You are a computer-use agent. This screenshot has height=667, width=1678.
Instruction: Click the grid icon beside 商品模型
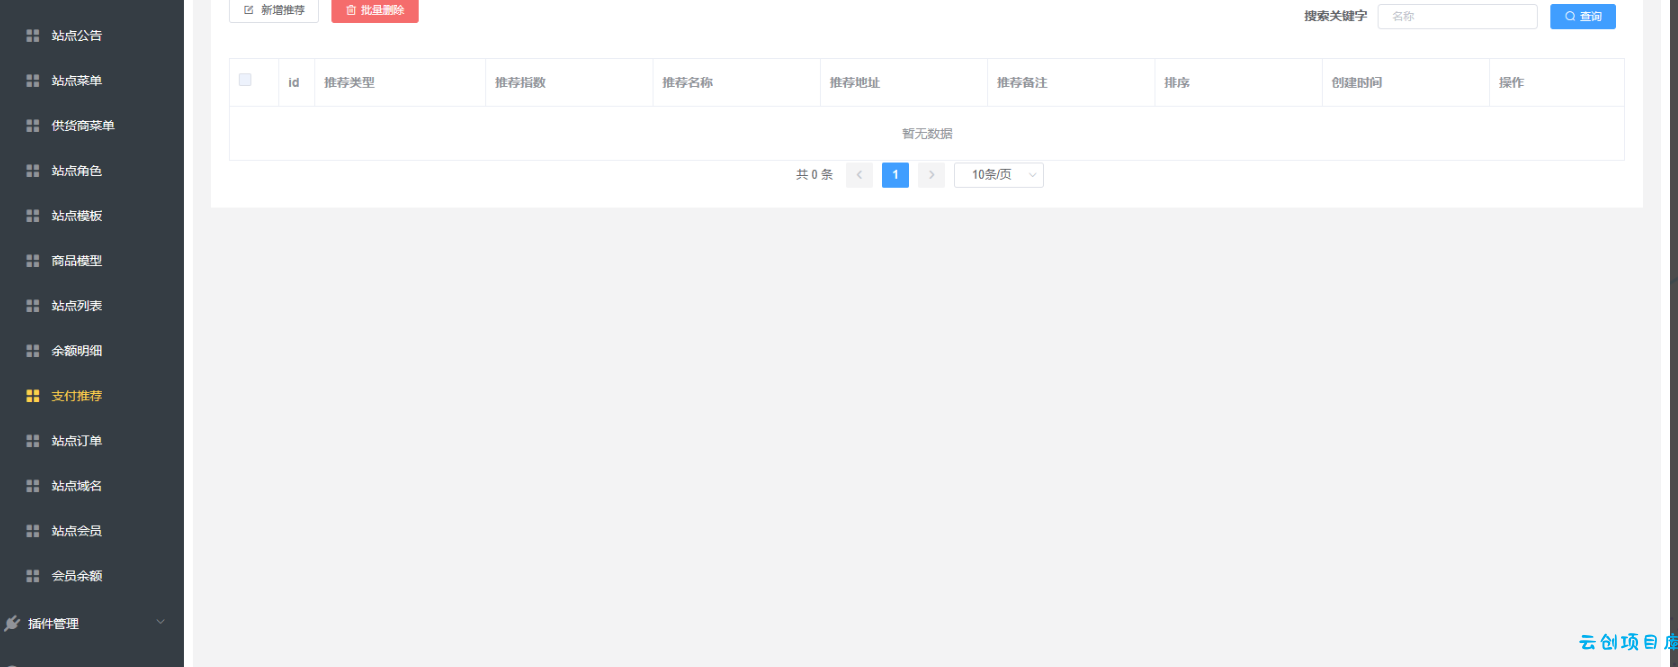(x=33, y=261)
